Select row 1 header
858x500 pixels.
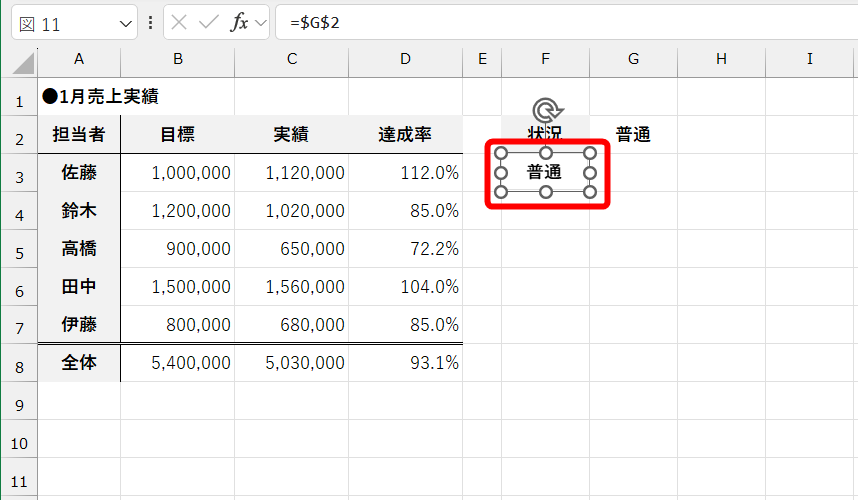(x=19, y=97)
